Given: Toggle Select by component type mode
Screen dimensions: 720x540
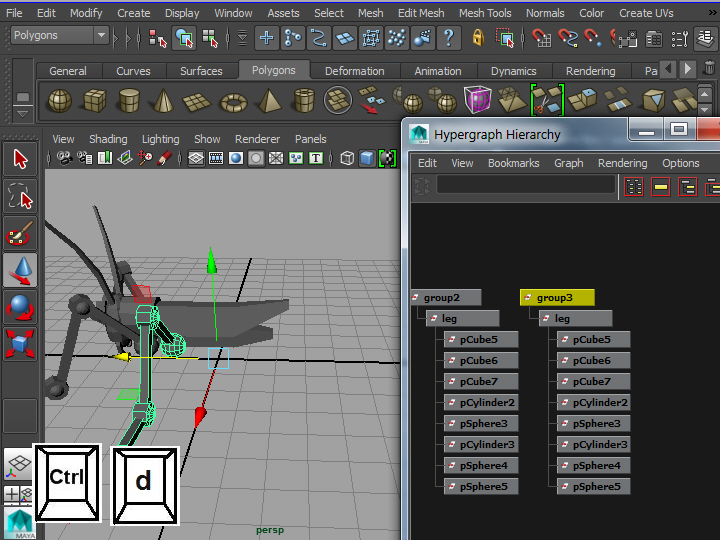Looking at the screenshot, I should [210, 38].
